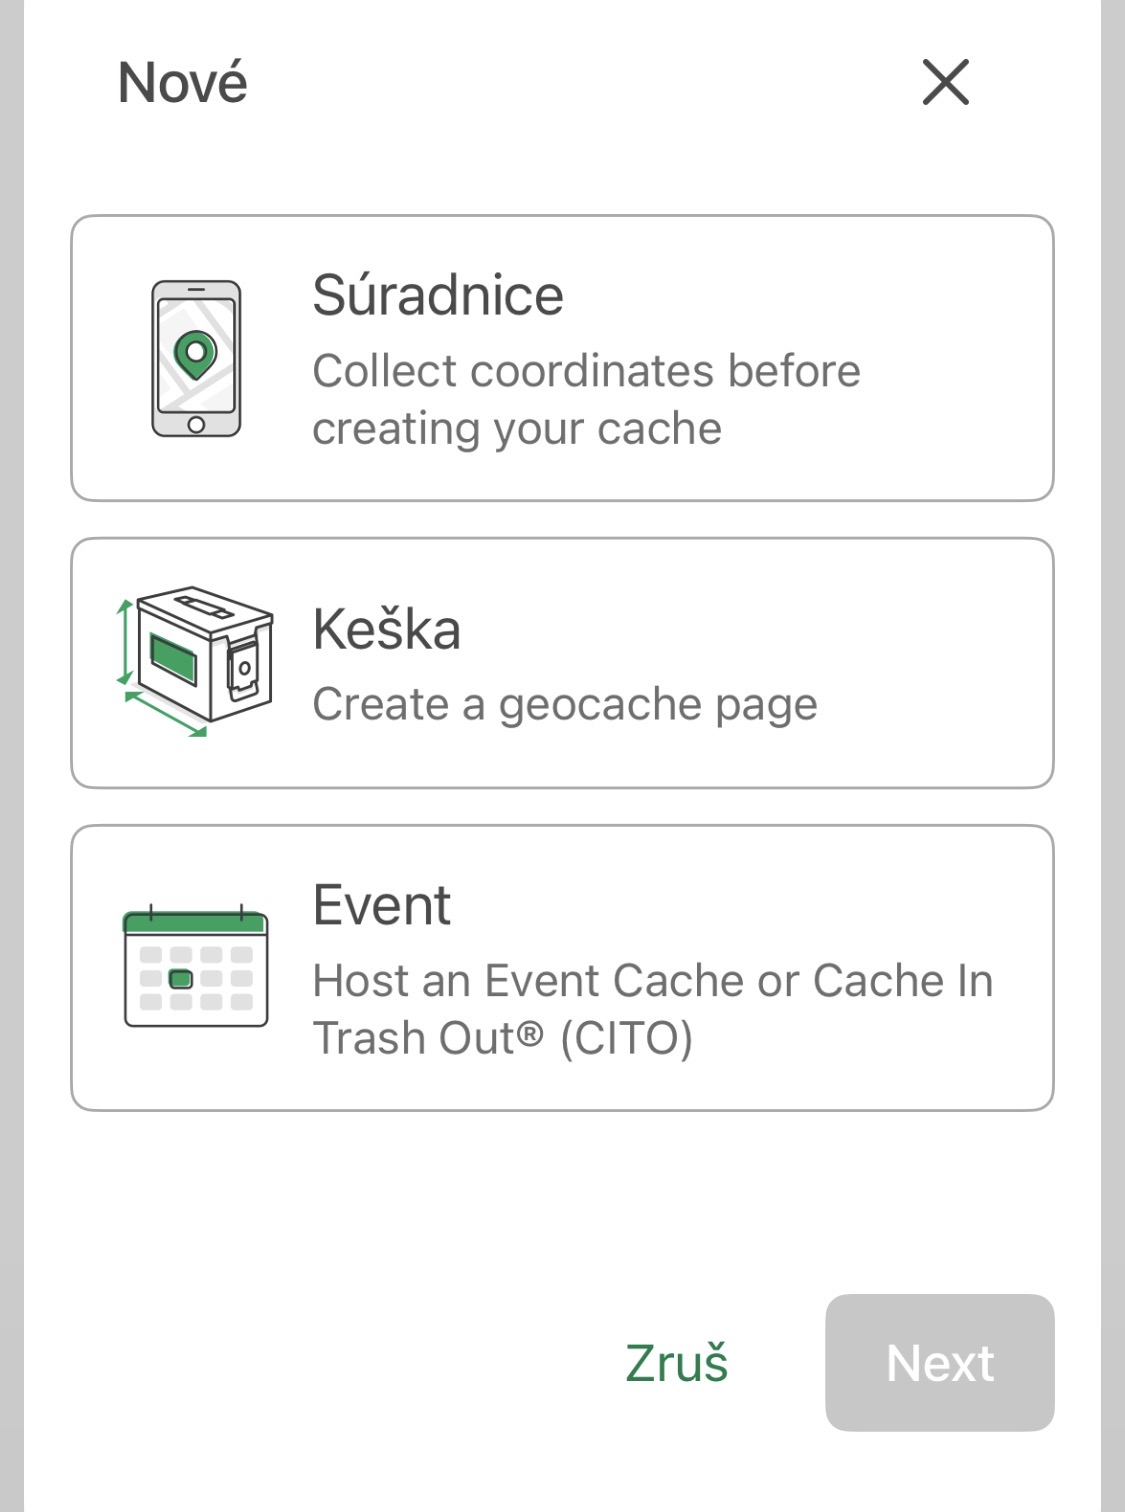Tap the green highlighted day in the calendar icon

click(181, 979)
